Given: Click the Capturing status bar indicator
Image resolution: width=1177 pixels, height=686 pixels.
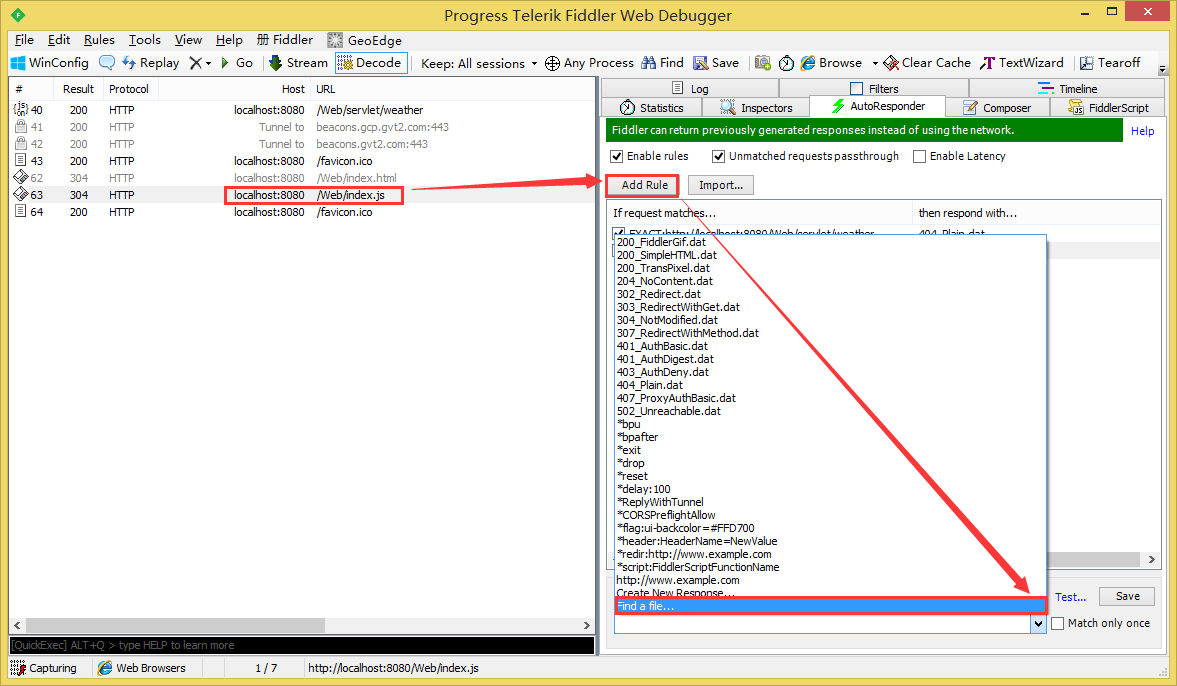Looking at the screenshot, I should [x=44, y=668].
